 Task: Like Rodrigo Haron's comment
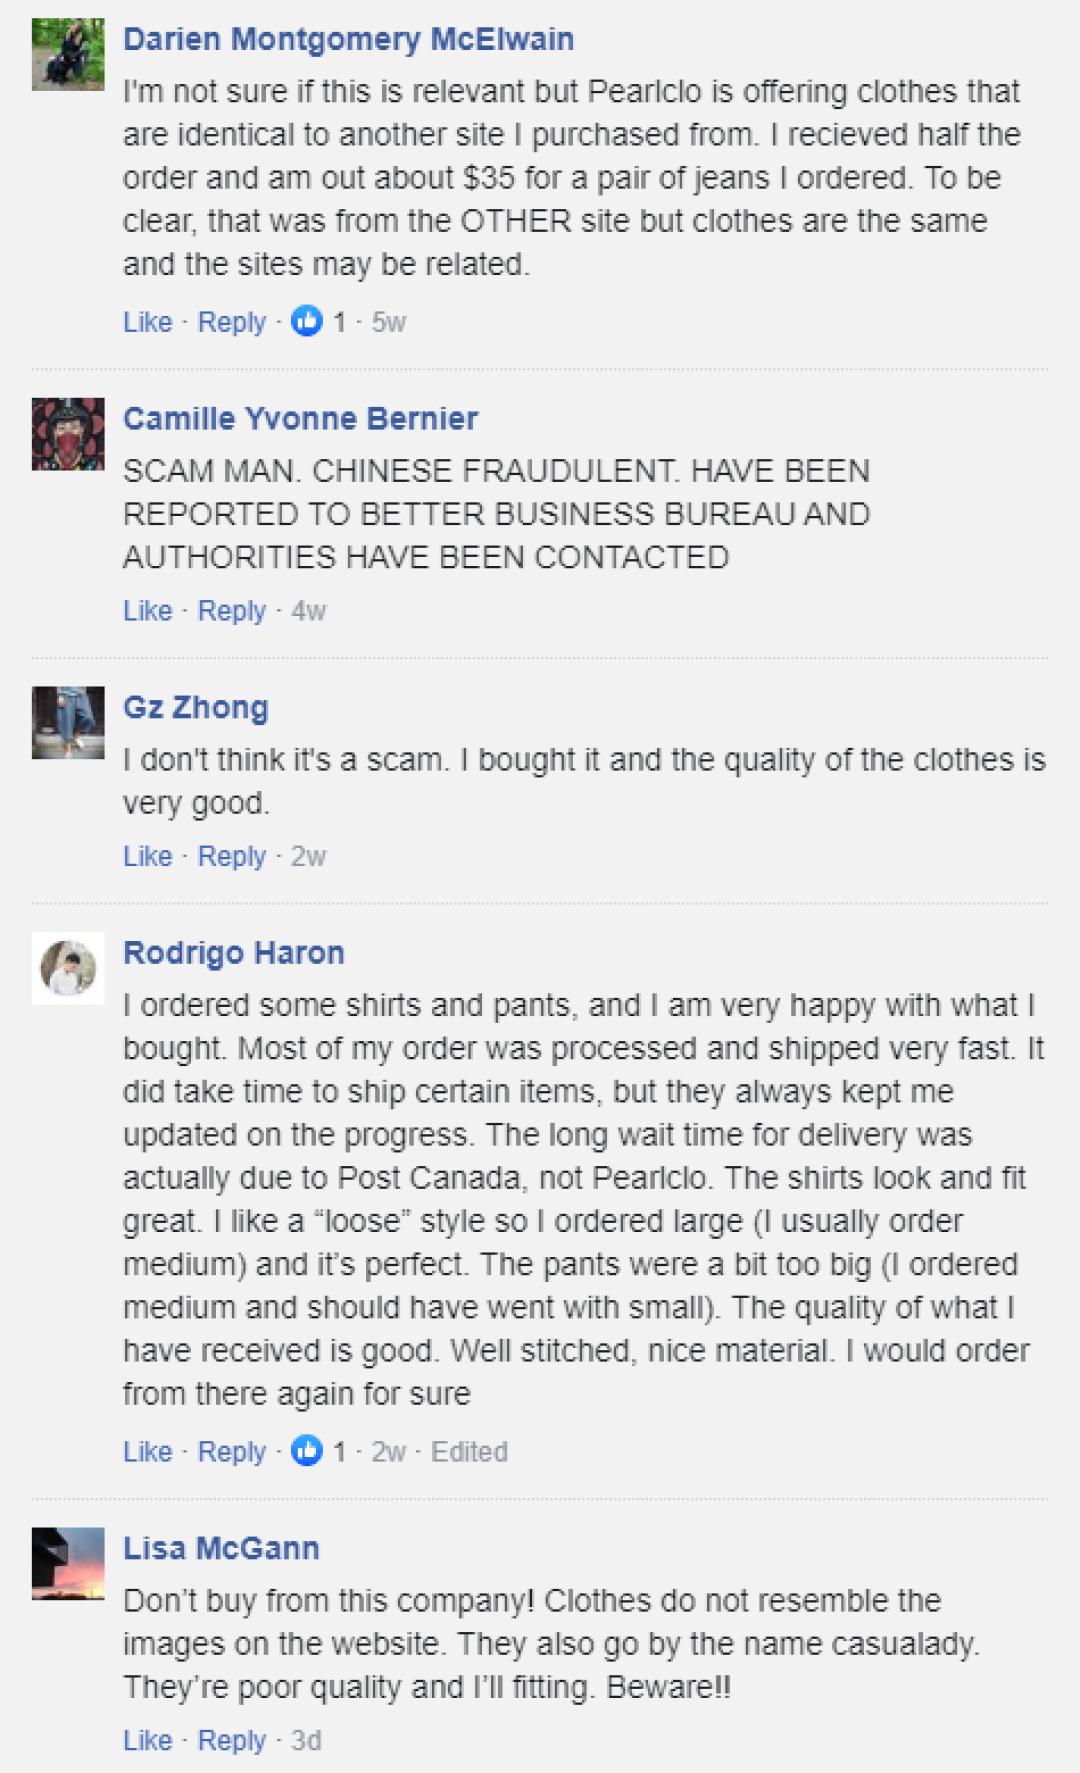click(147, 1451)
